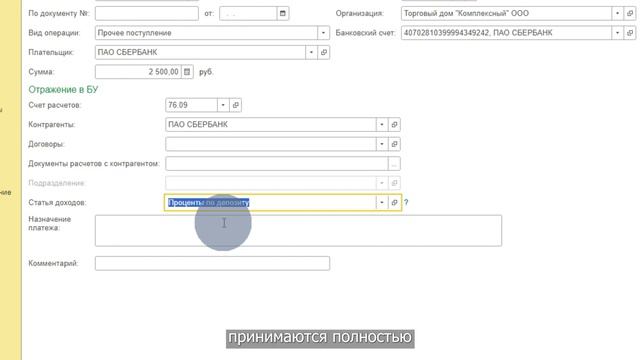Open Организация record via its open icon
Screen dimensions: 640x360
pyautogui.click(x=630, y=13)
